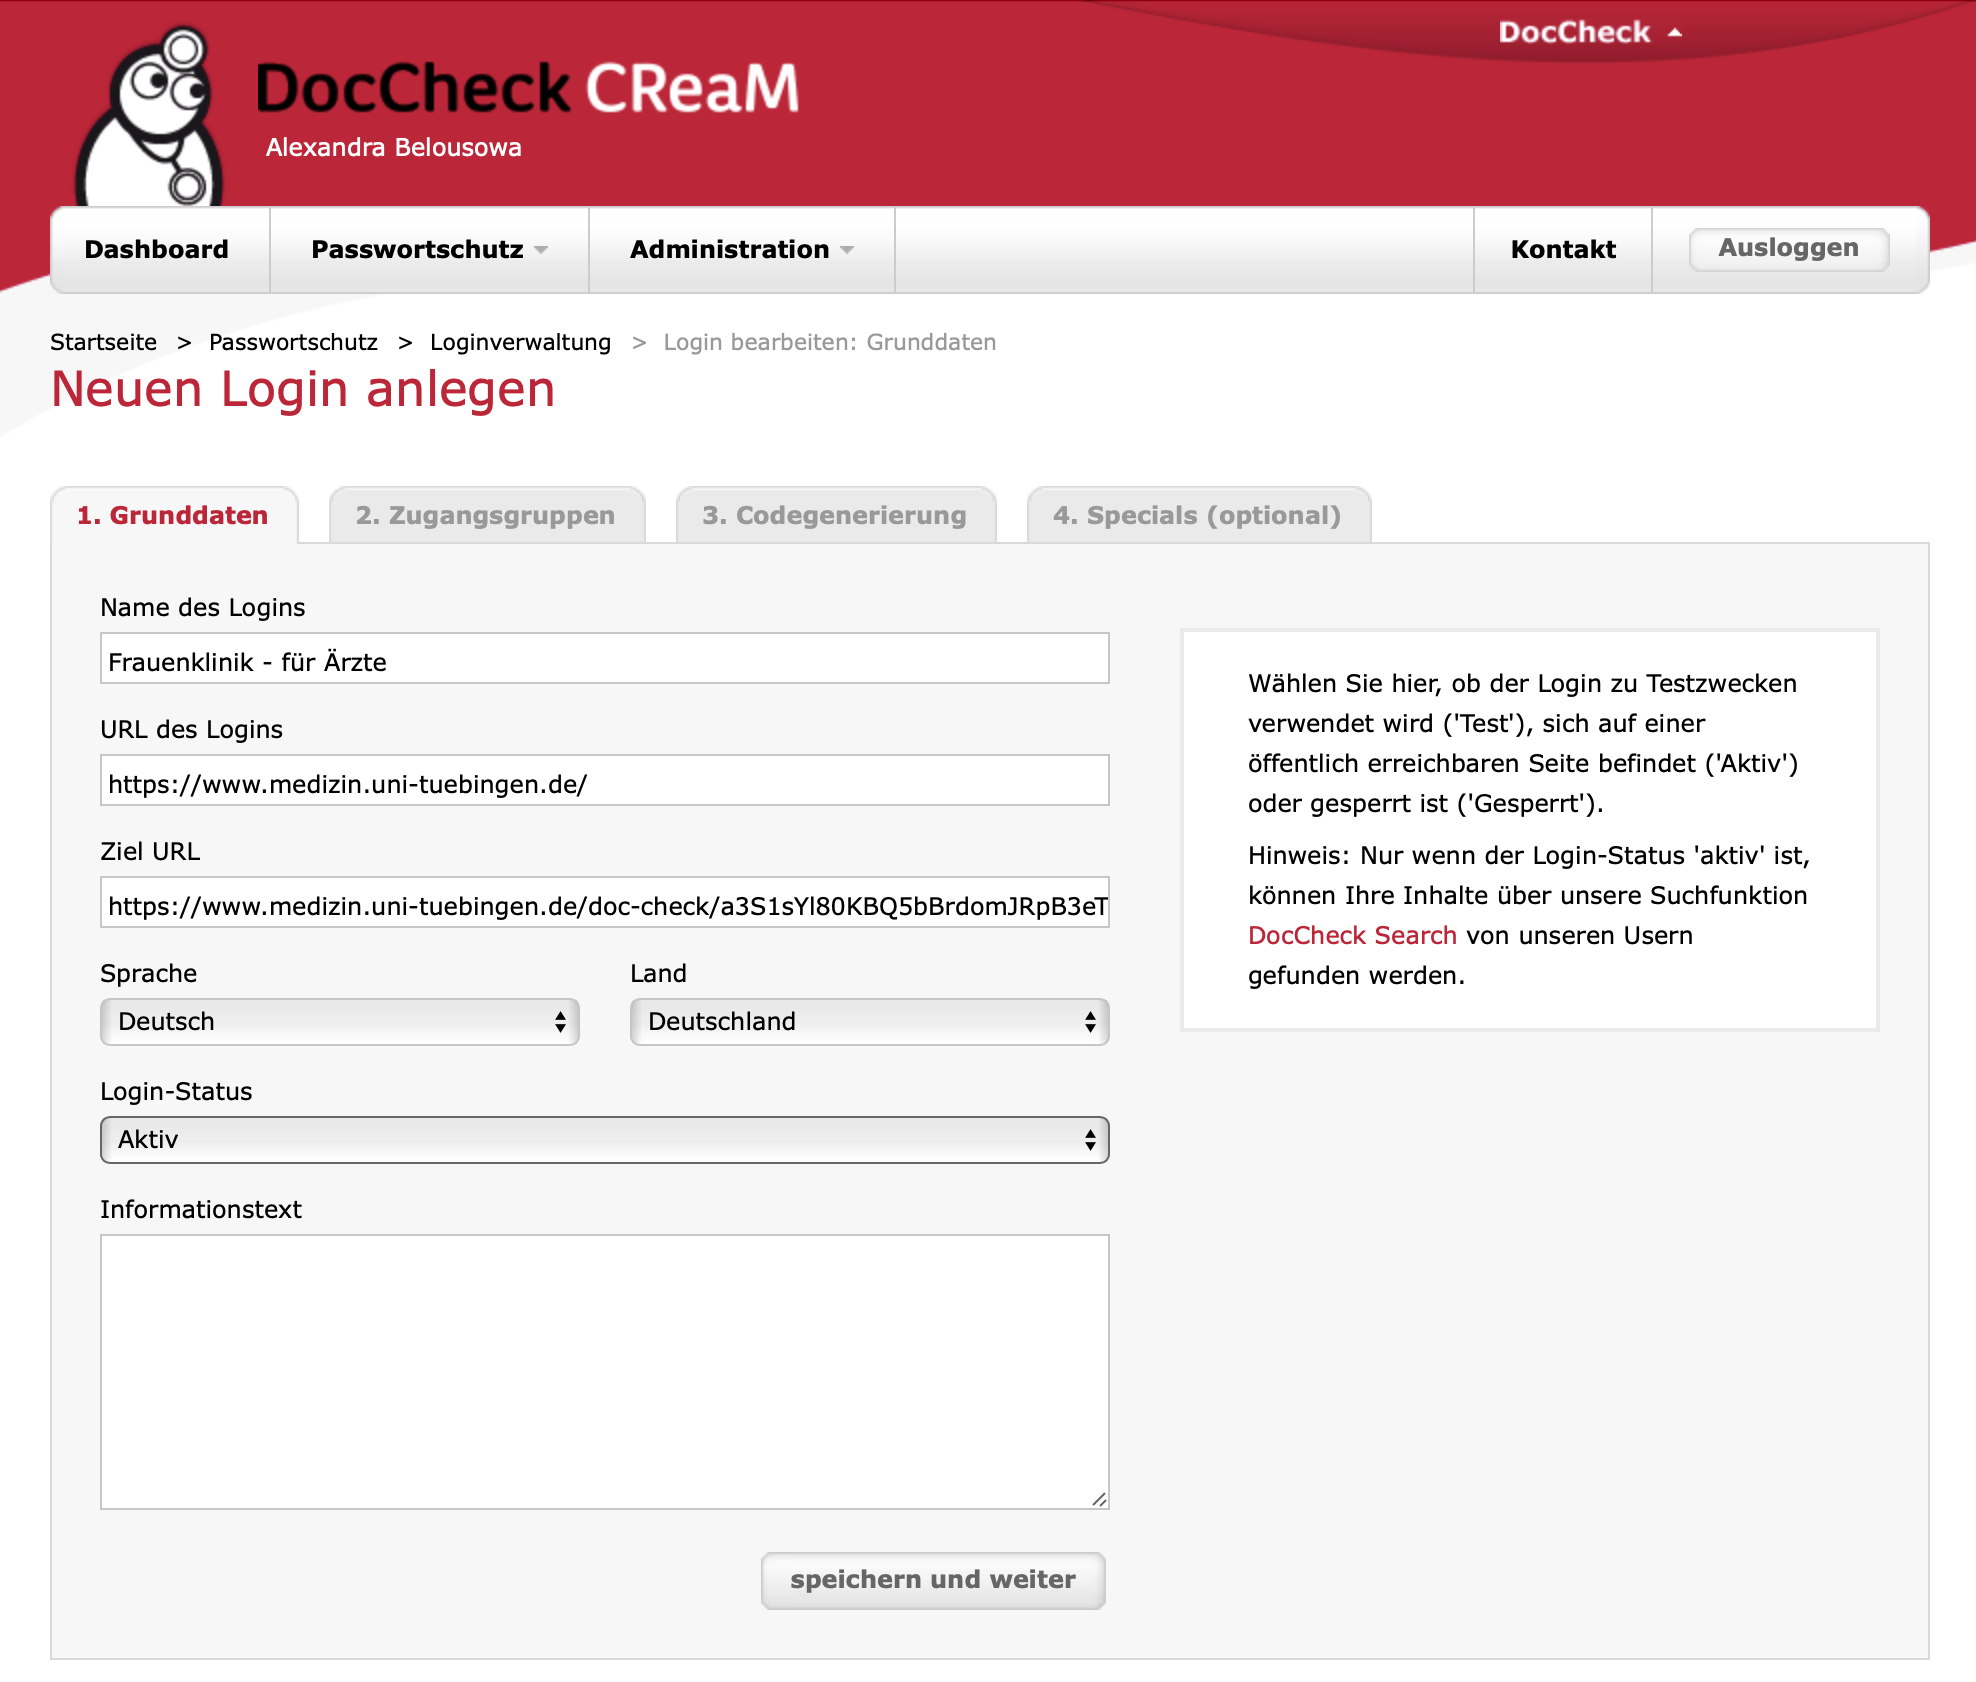This screenshot has width=1976, height=1682.
Task: Switch to the 2. Zugangsgruppen tab
Action: 486,515
